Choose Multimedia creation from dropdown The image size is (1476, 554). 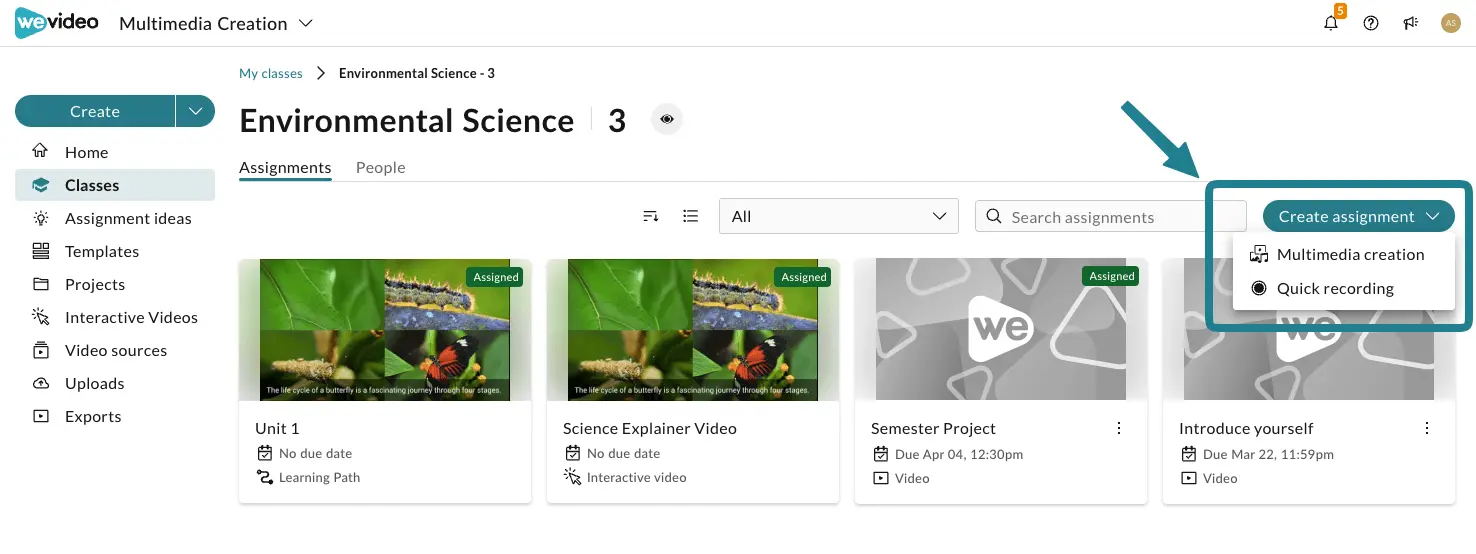1344,254
